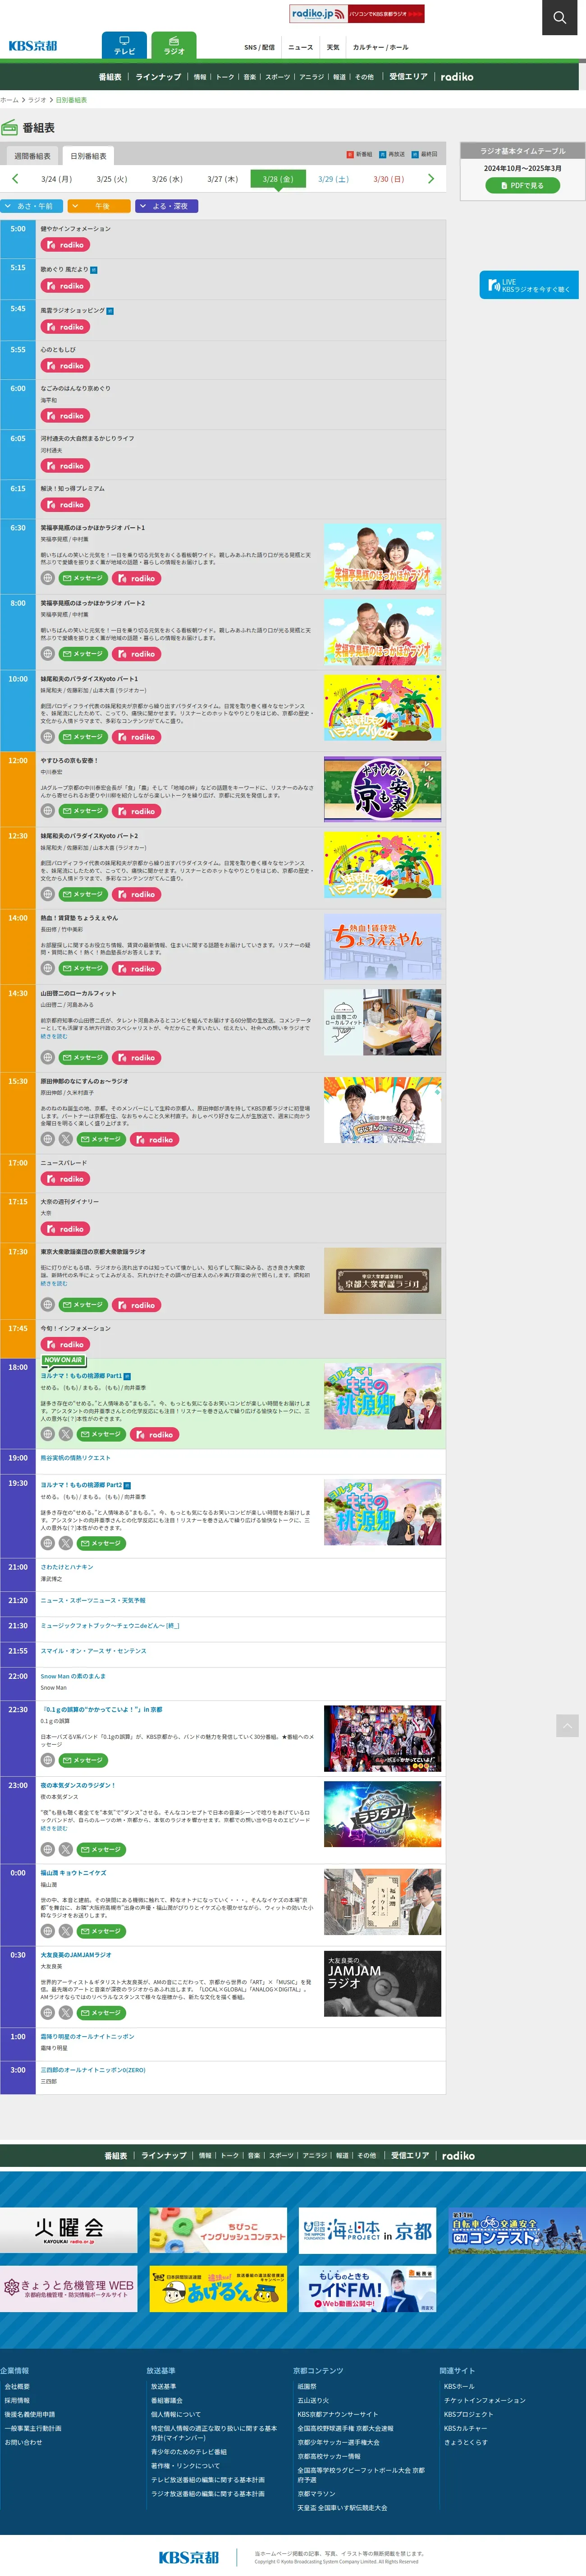
Task: Open ニュース menu item
Action: click(300, 47)
